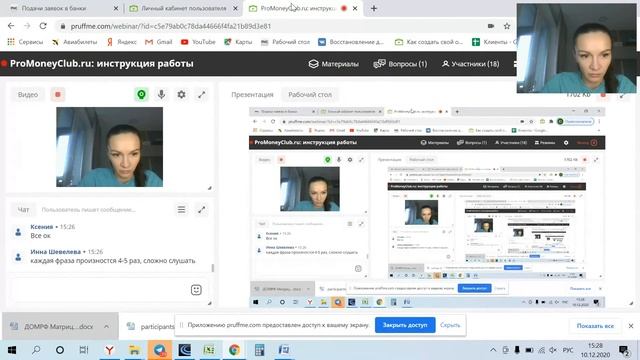Open the participants downloaded file
This screenshot has height=360, width=640.
[x=150, y=327]
